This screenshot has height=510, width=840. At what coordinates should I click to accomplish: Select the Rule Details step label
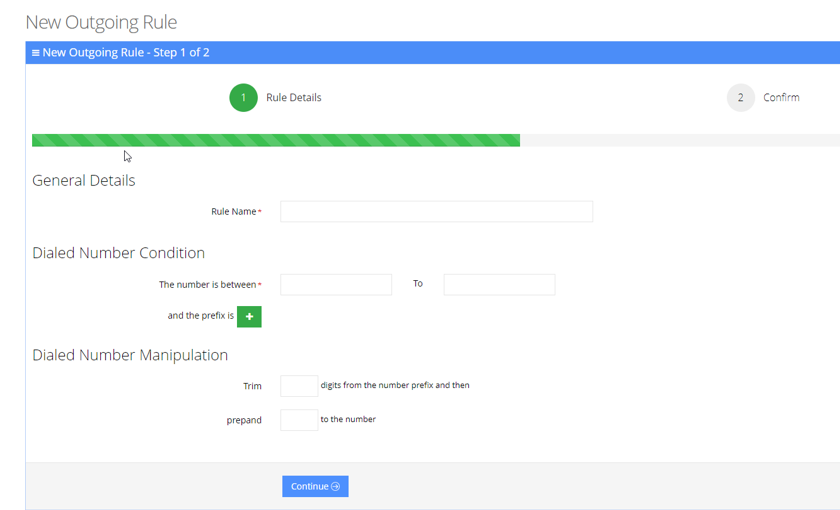293,98
